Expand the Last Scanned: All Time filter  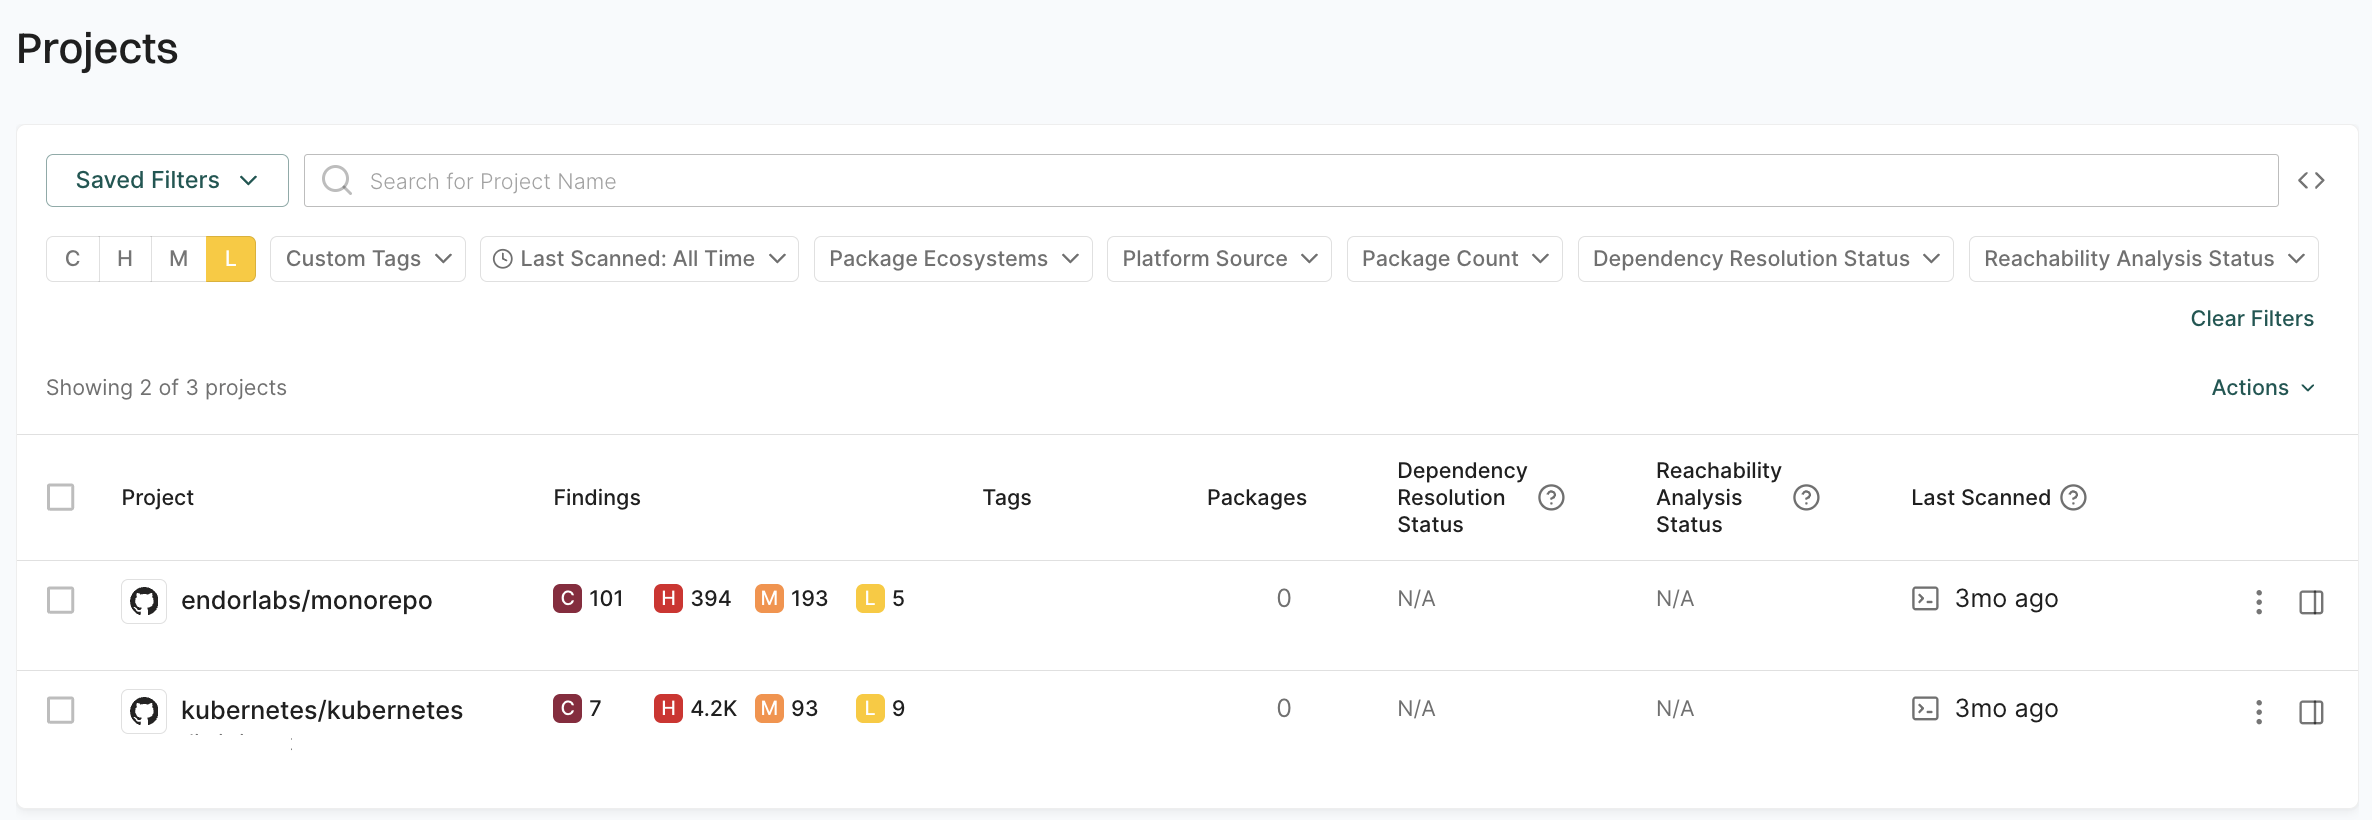[639, 259]
